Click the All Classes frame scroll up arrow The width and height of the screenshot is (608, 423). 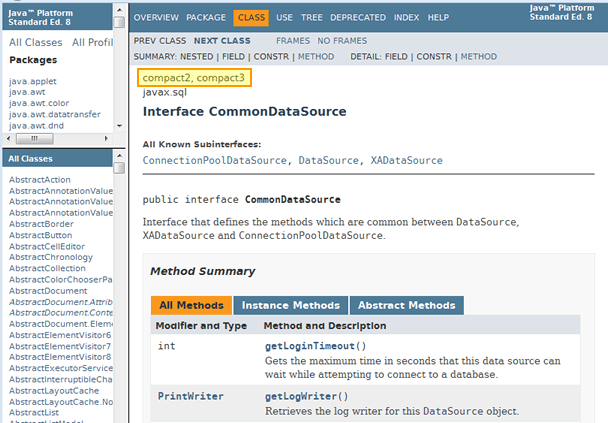(x=119, y=155)
